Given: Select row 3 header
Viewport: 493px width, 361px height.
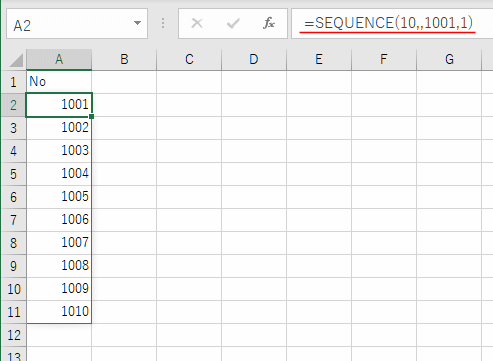Looking at the screenshot, I should [13, 128].
